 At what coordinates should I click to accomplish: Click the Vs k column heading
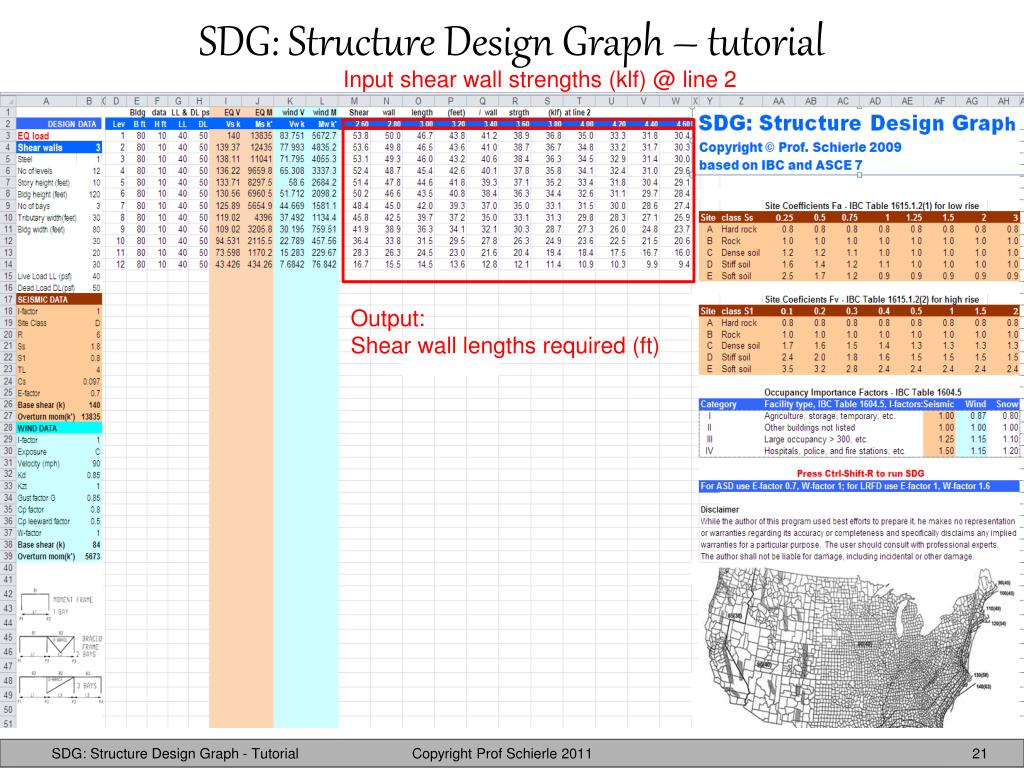[233, 124]
